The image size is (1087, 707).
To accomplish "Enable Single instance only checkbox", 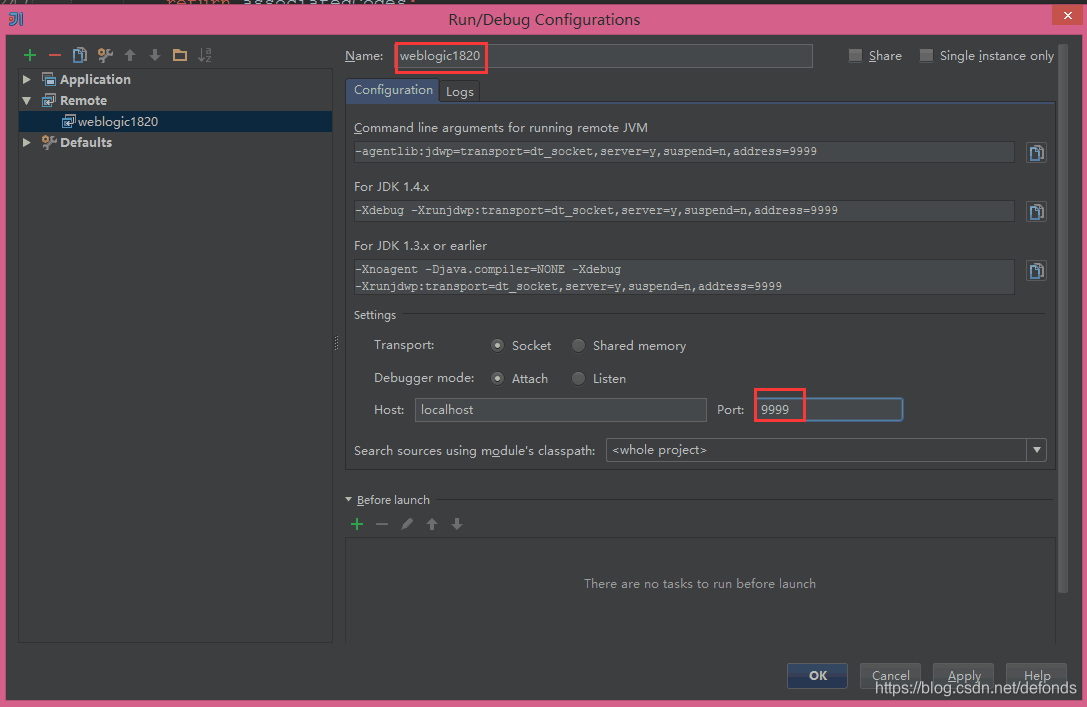I will pos(926,55).
